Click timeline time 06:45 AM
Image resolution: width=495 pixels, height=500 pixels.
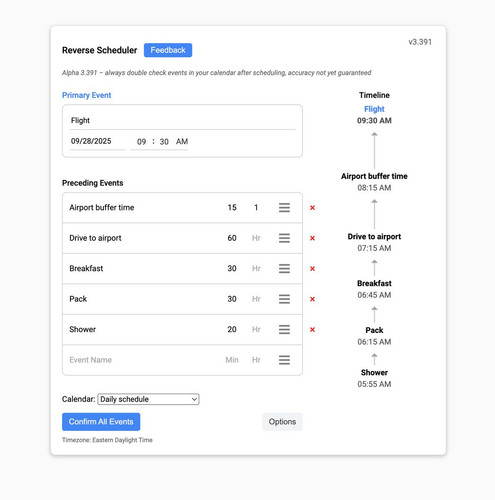click(374, 295)
